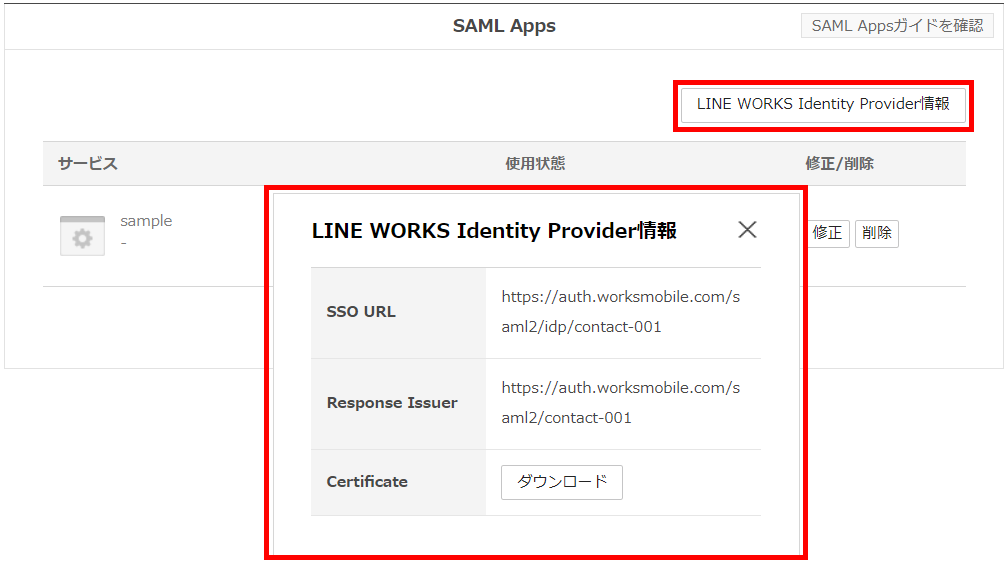
Task: Click the SAML Apps page title
Action: point(504,26)
